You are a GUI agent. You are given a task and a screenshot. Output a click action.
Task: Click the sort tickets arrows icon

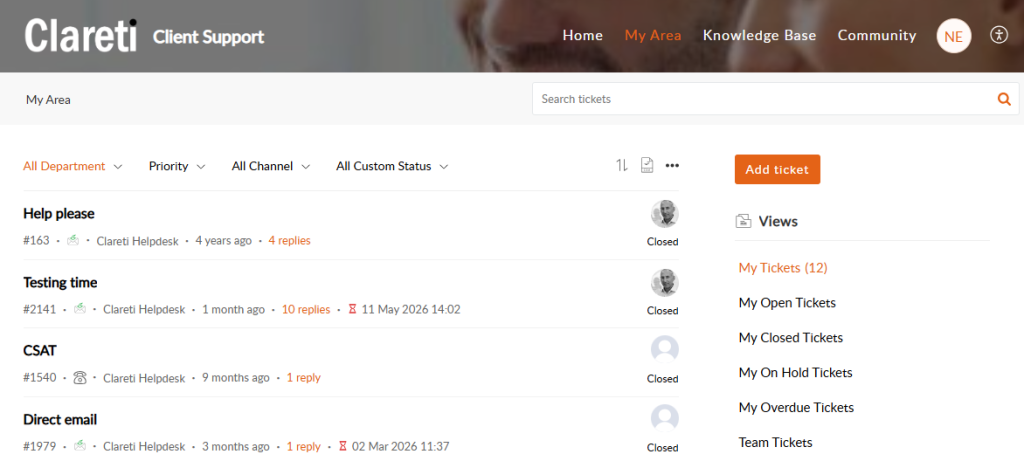621,165
